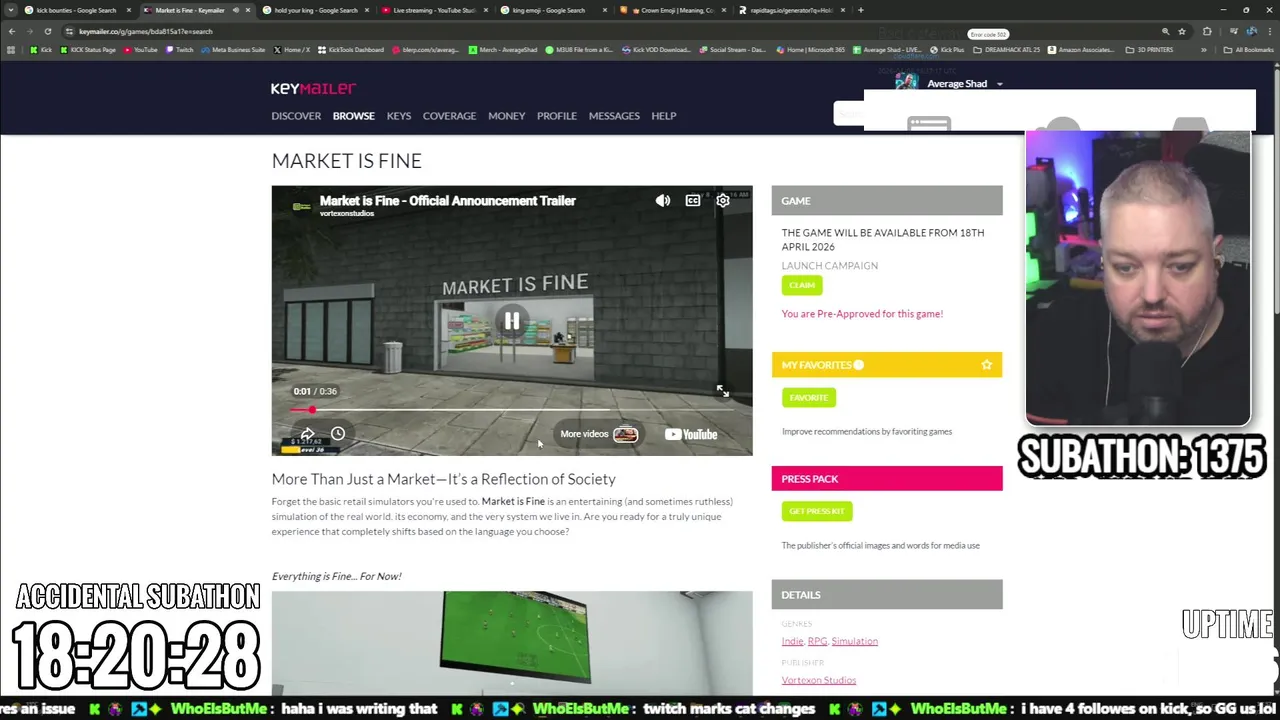Open the browser extensions puzzle icon
The width and height of the screenshot is (1280, 720).
point(1207,31)
